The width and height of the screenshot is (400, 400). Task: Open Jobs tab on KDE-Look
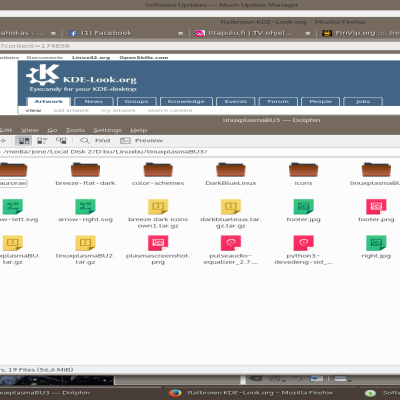click(x=363, y=101)
